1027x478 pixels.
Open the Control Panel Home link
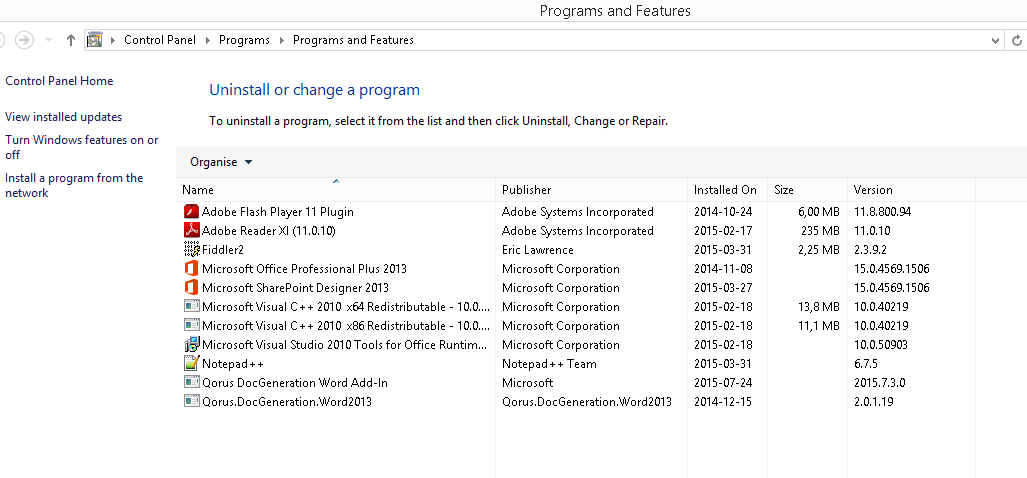click(59, 81)
